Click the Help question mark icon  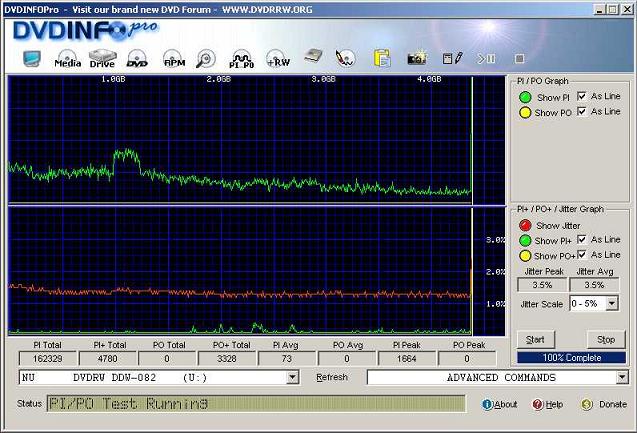537,405
